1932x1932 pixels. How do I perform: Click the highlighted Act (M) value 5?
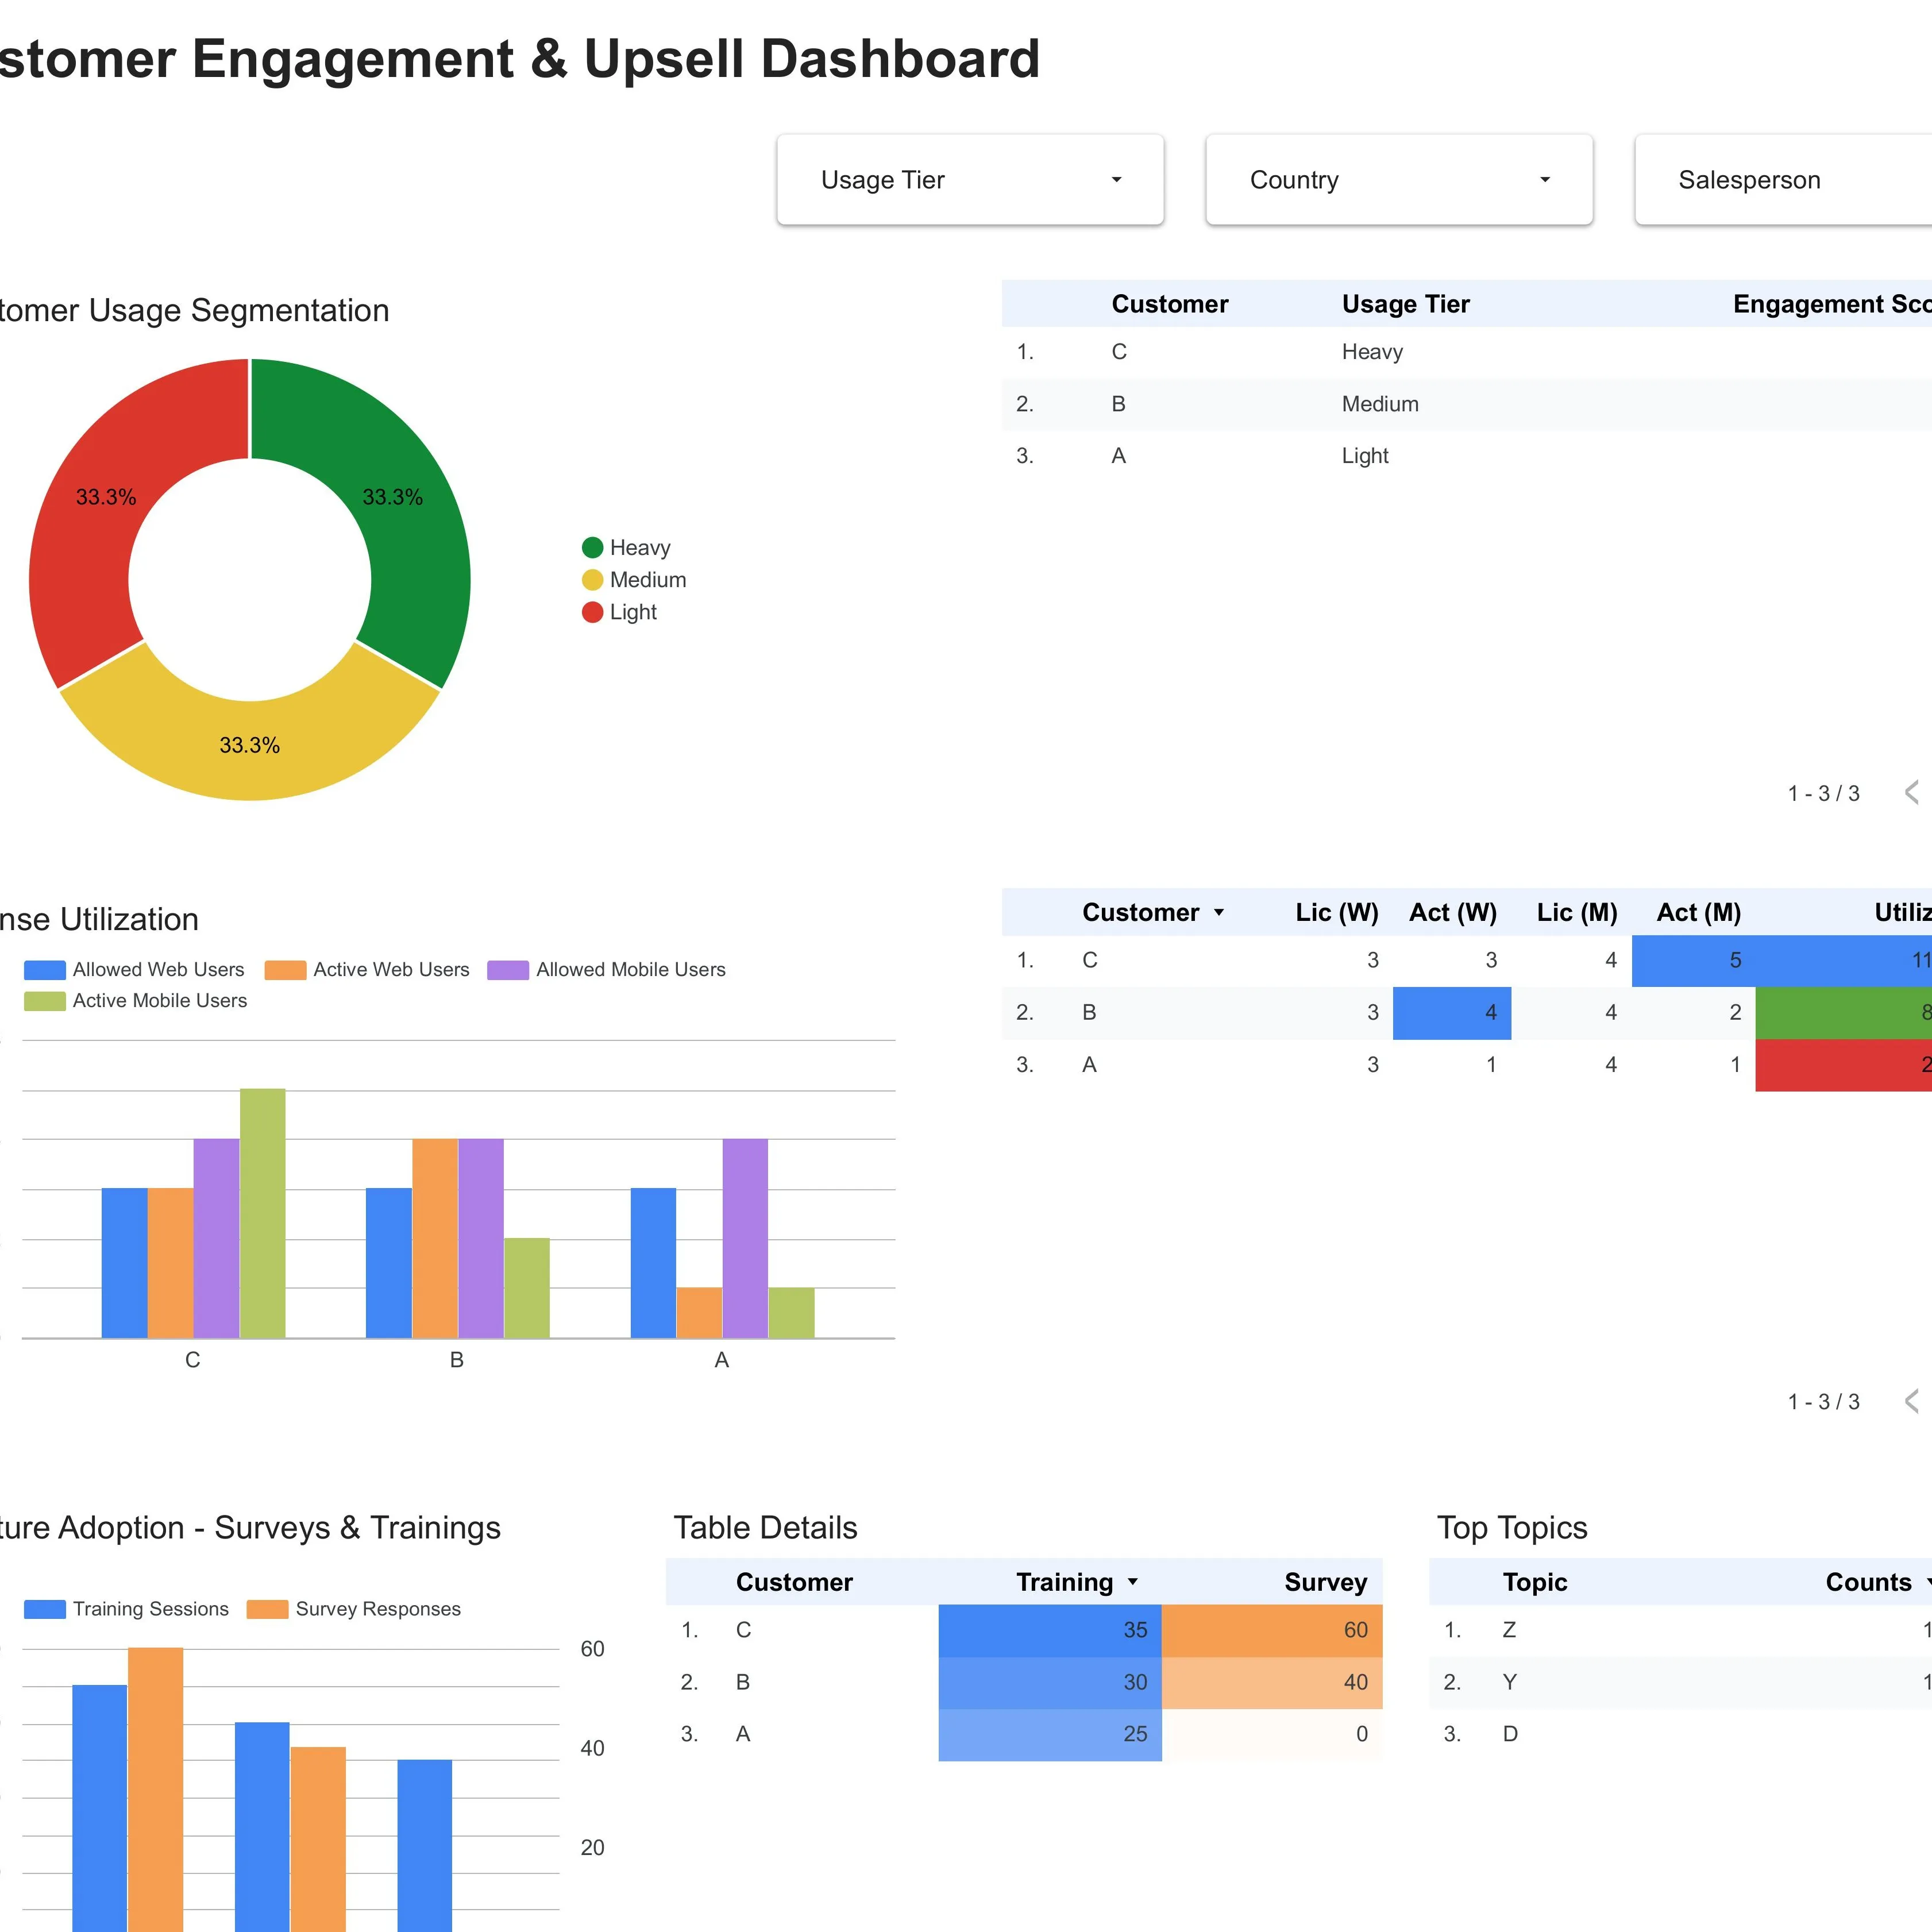1693,961
